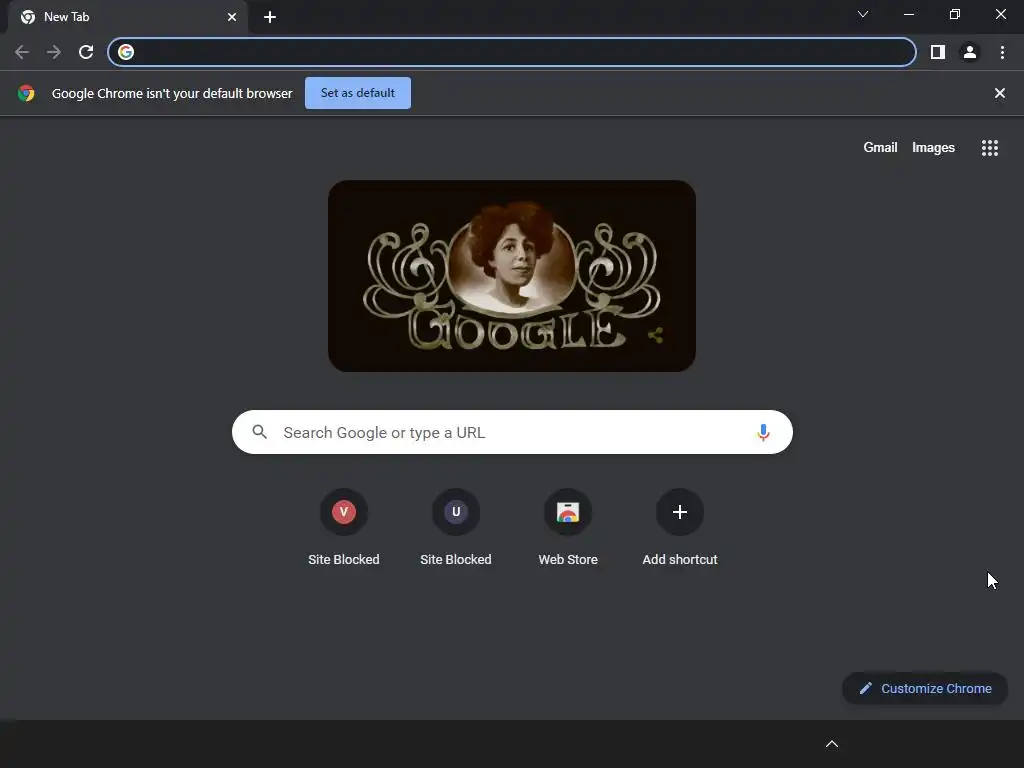Open the side panel icon

(938, 52)
